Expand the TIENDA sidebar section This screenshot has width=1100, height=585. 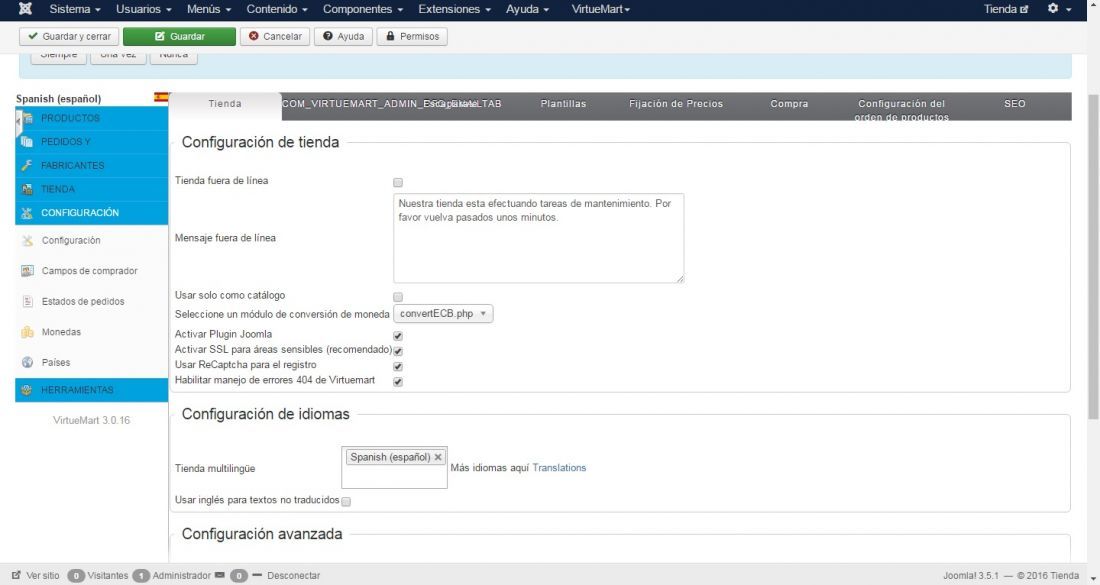point(92,189)
